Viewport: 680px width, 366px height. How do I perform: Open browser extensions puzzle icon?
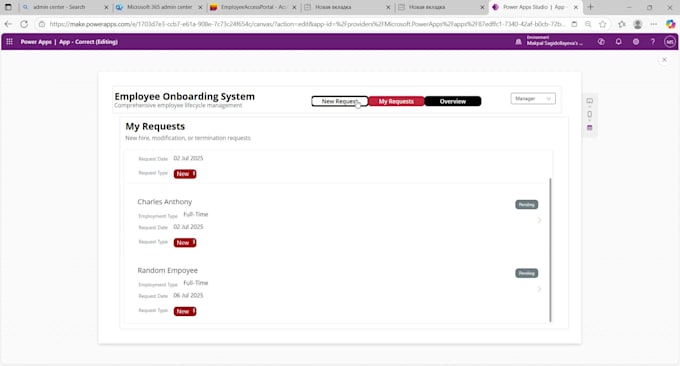621,24
